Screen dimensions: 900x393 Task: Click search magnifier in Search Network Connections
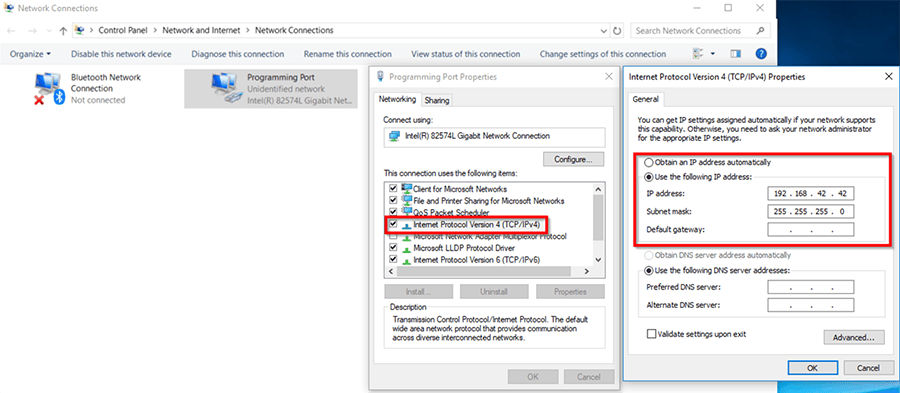click(x=760, y=30)
